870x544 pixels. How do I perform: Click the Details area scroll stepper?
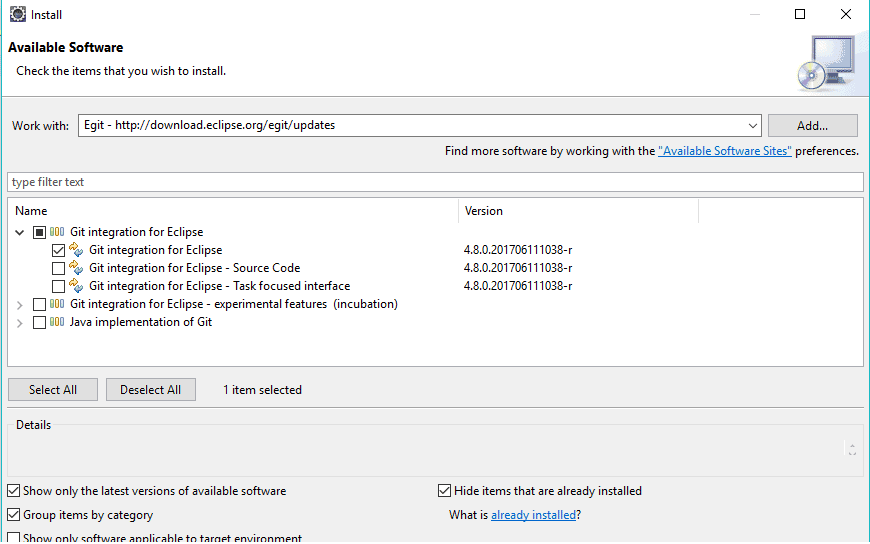pyautogui.click(x=851, y=450)
